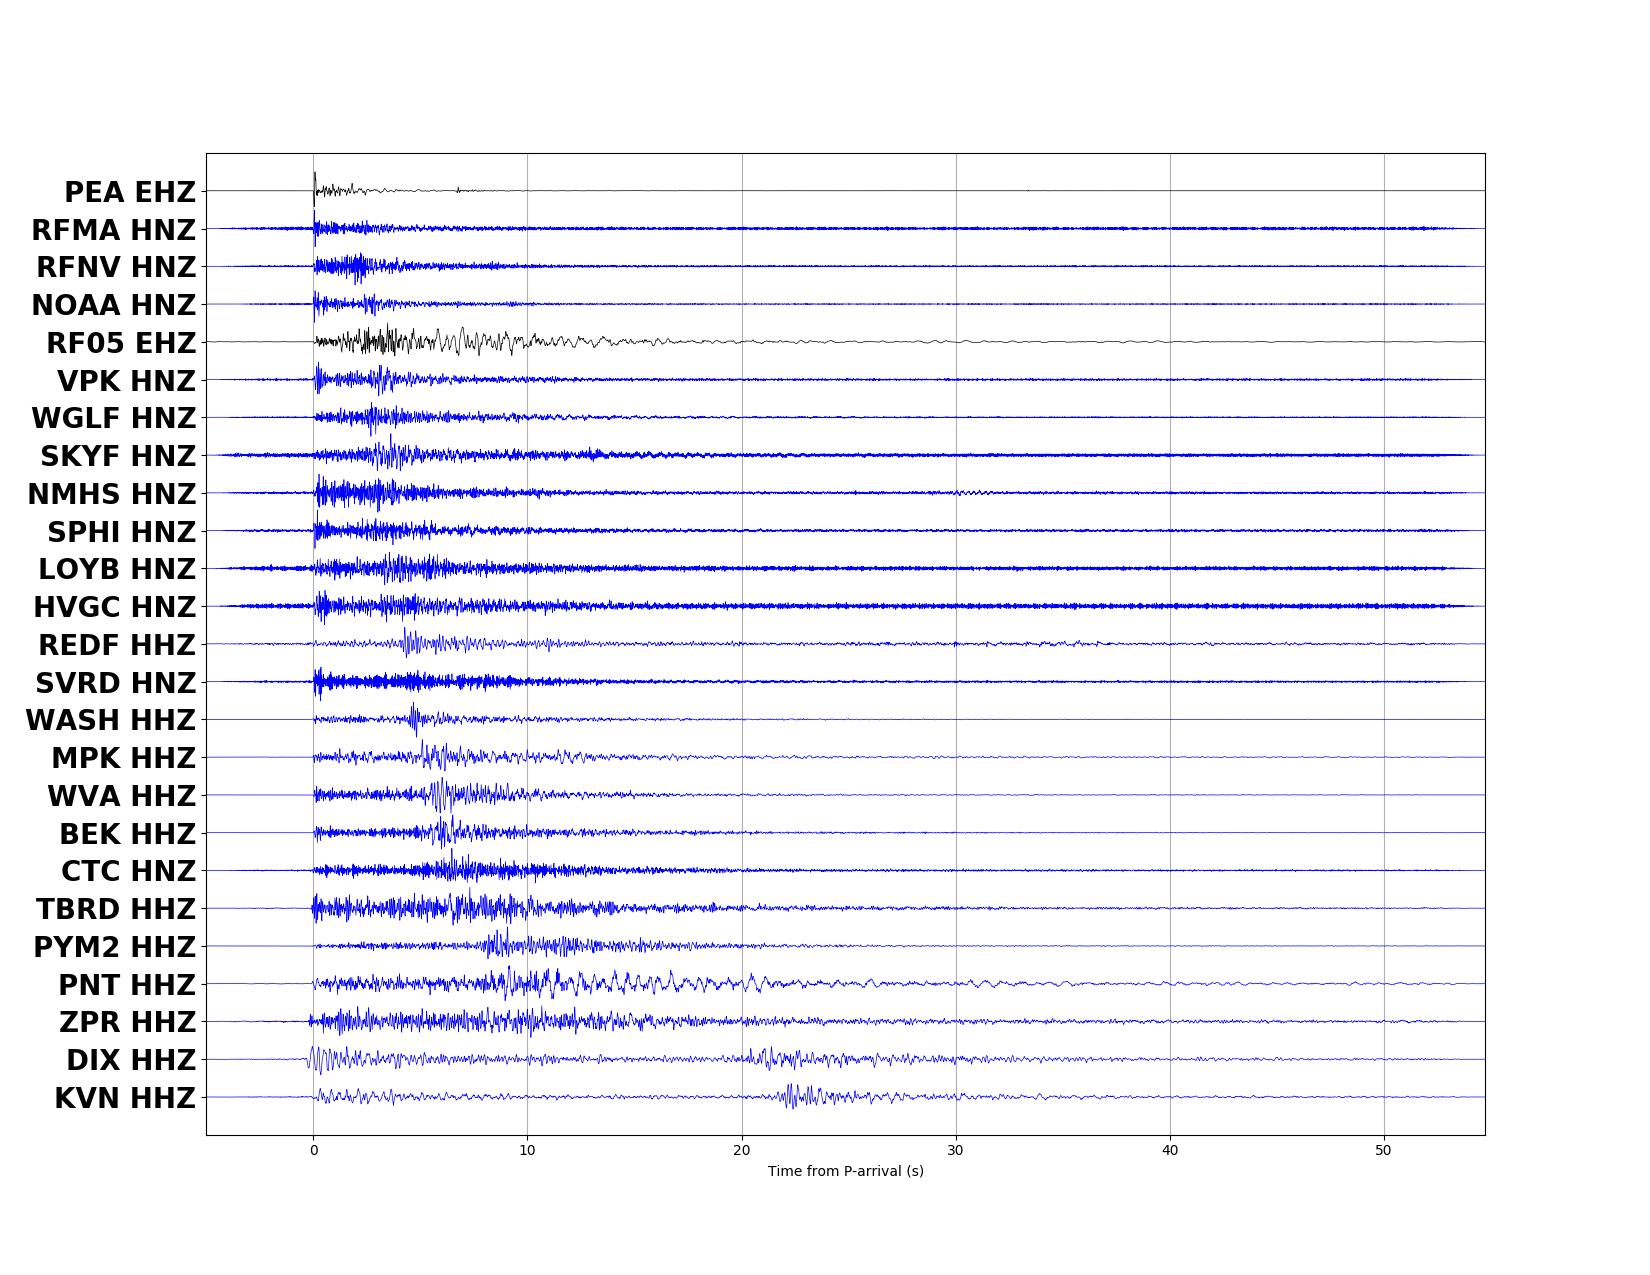The height and width of the screenshot is (1275, 1650).
Task: Click the "Time from P-arrival (s)" axis title
Action: (845, 1171)
